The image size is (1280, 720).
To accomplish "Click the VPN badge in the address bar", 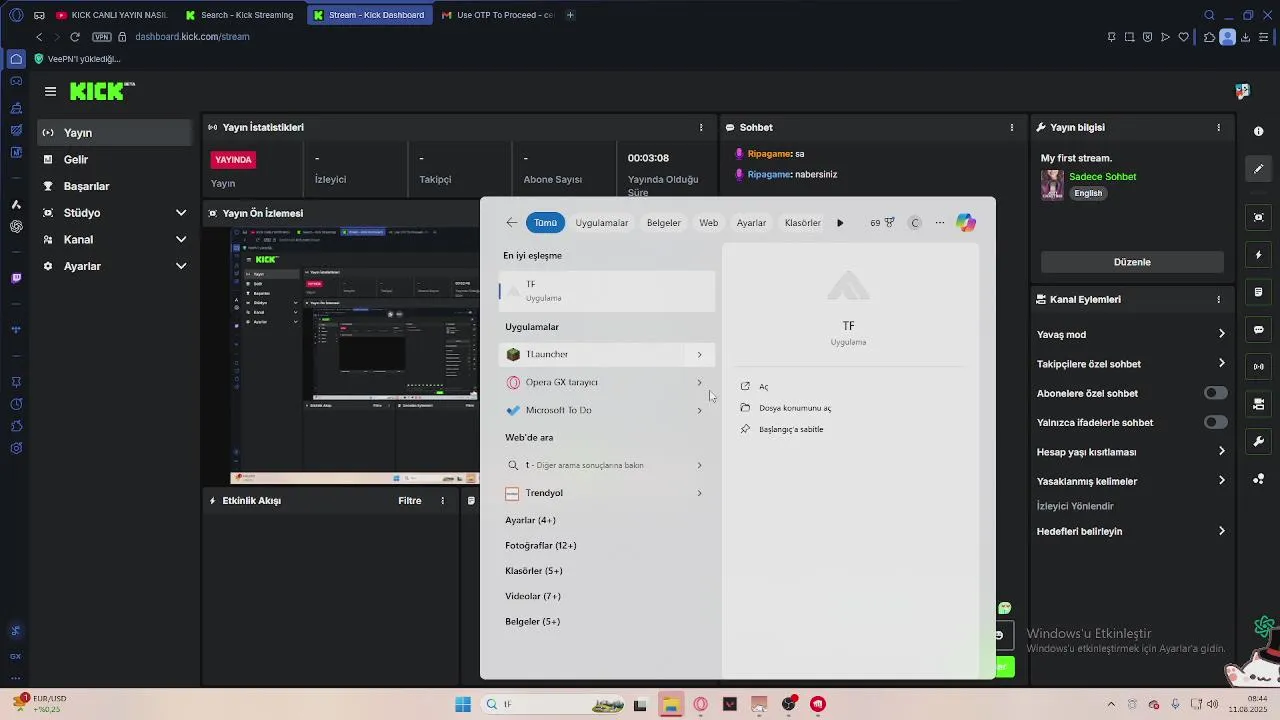I will [x=101, y=37].
